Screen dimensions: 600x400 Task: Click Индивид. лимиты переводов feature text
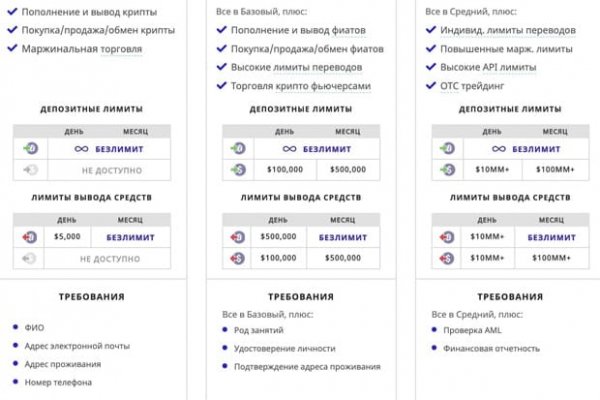click(x=507, y=30)
